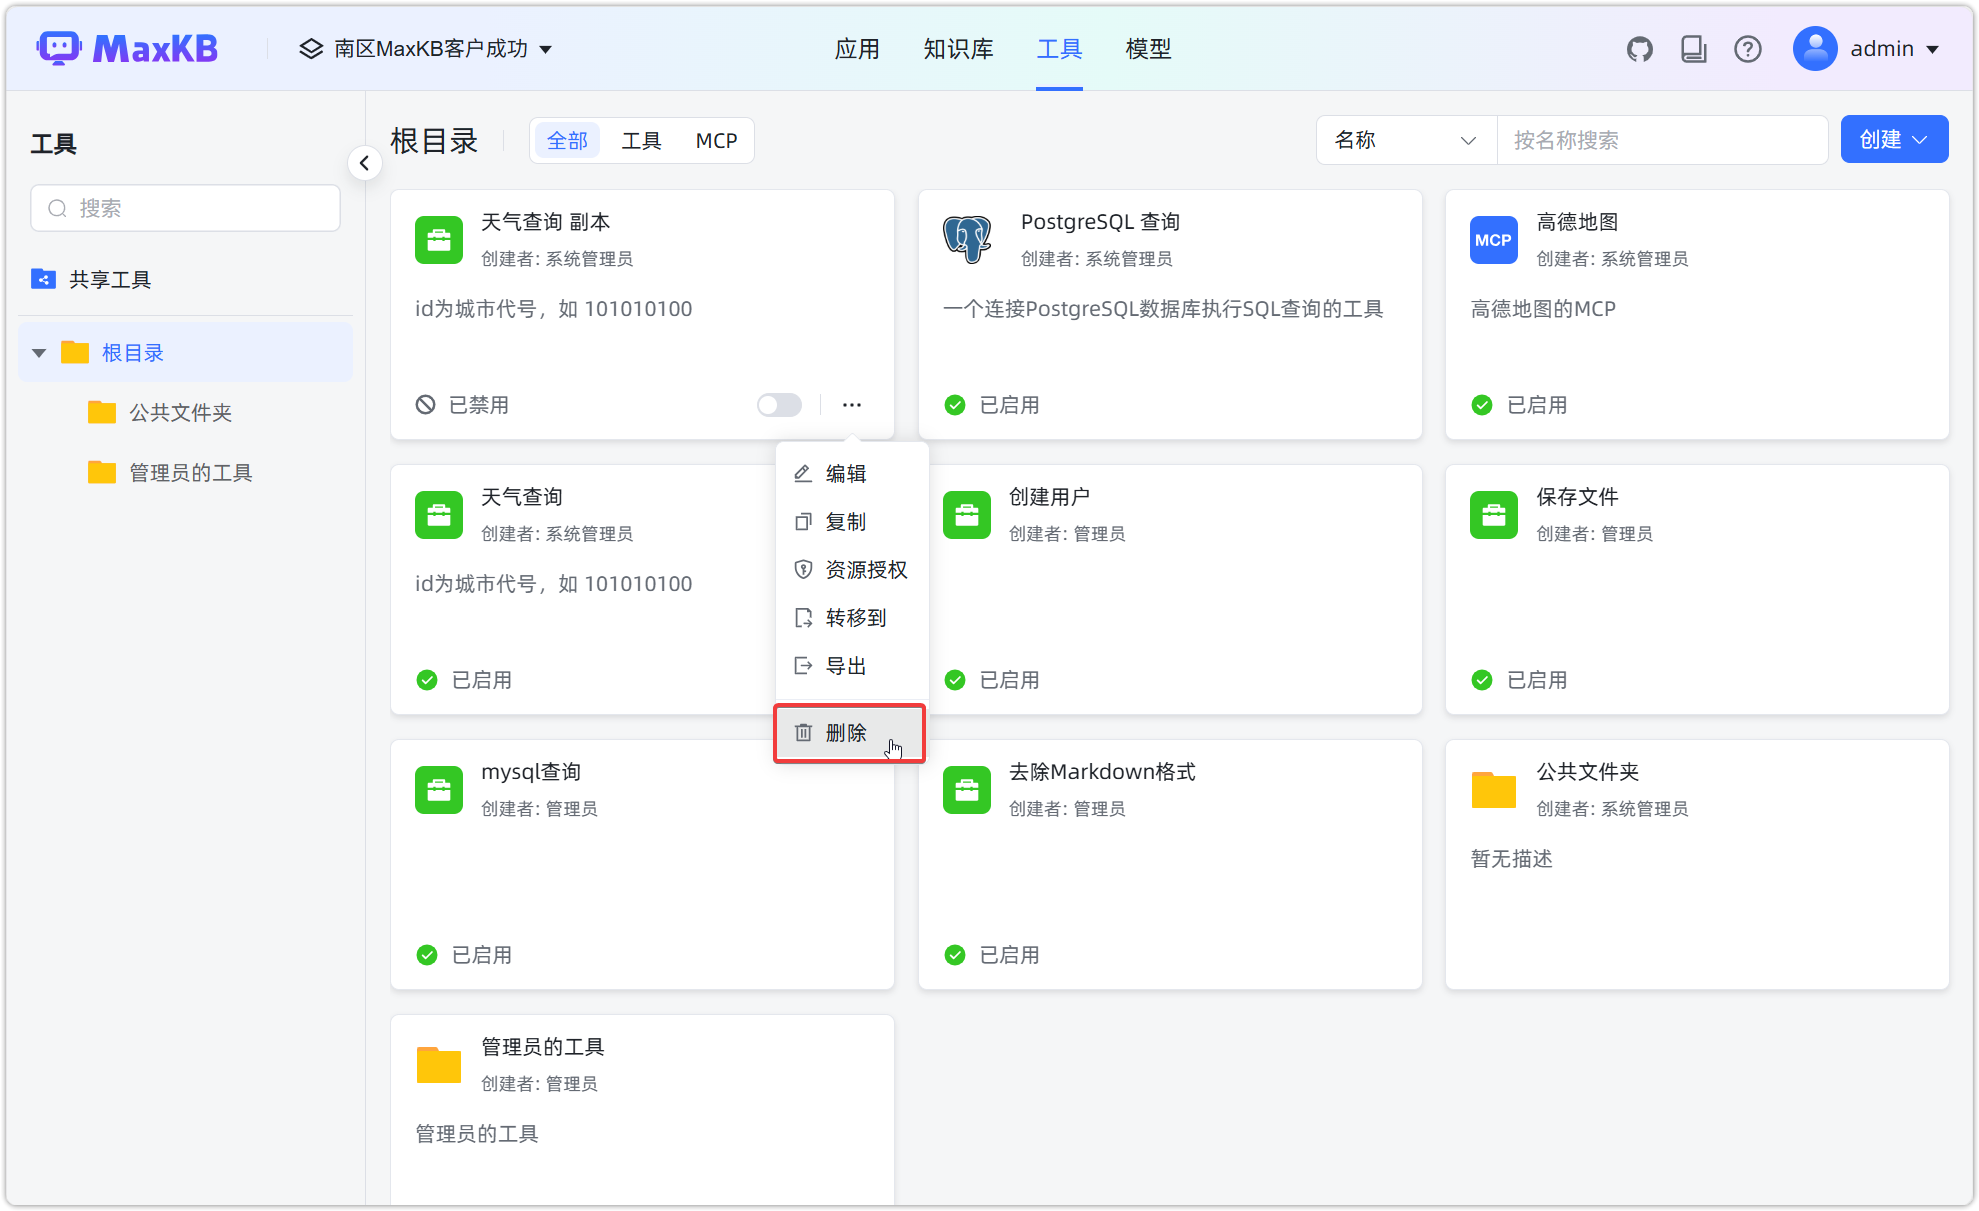Switch to the MCP filter tab
Viewport: 1979px width, 1211px height.
coord(716,141)
